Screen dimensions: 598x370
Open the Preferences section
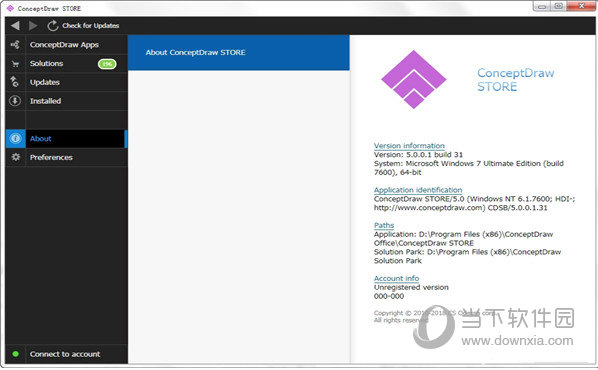(x=51, y=157)
